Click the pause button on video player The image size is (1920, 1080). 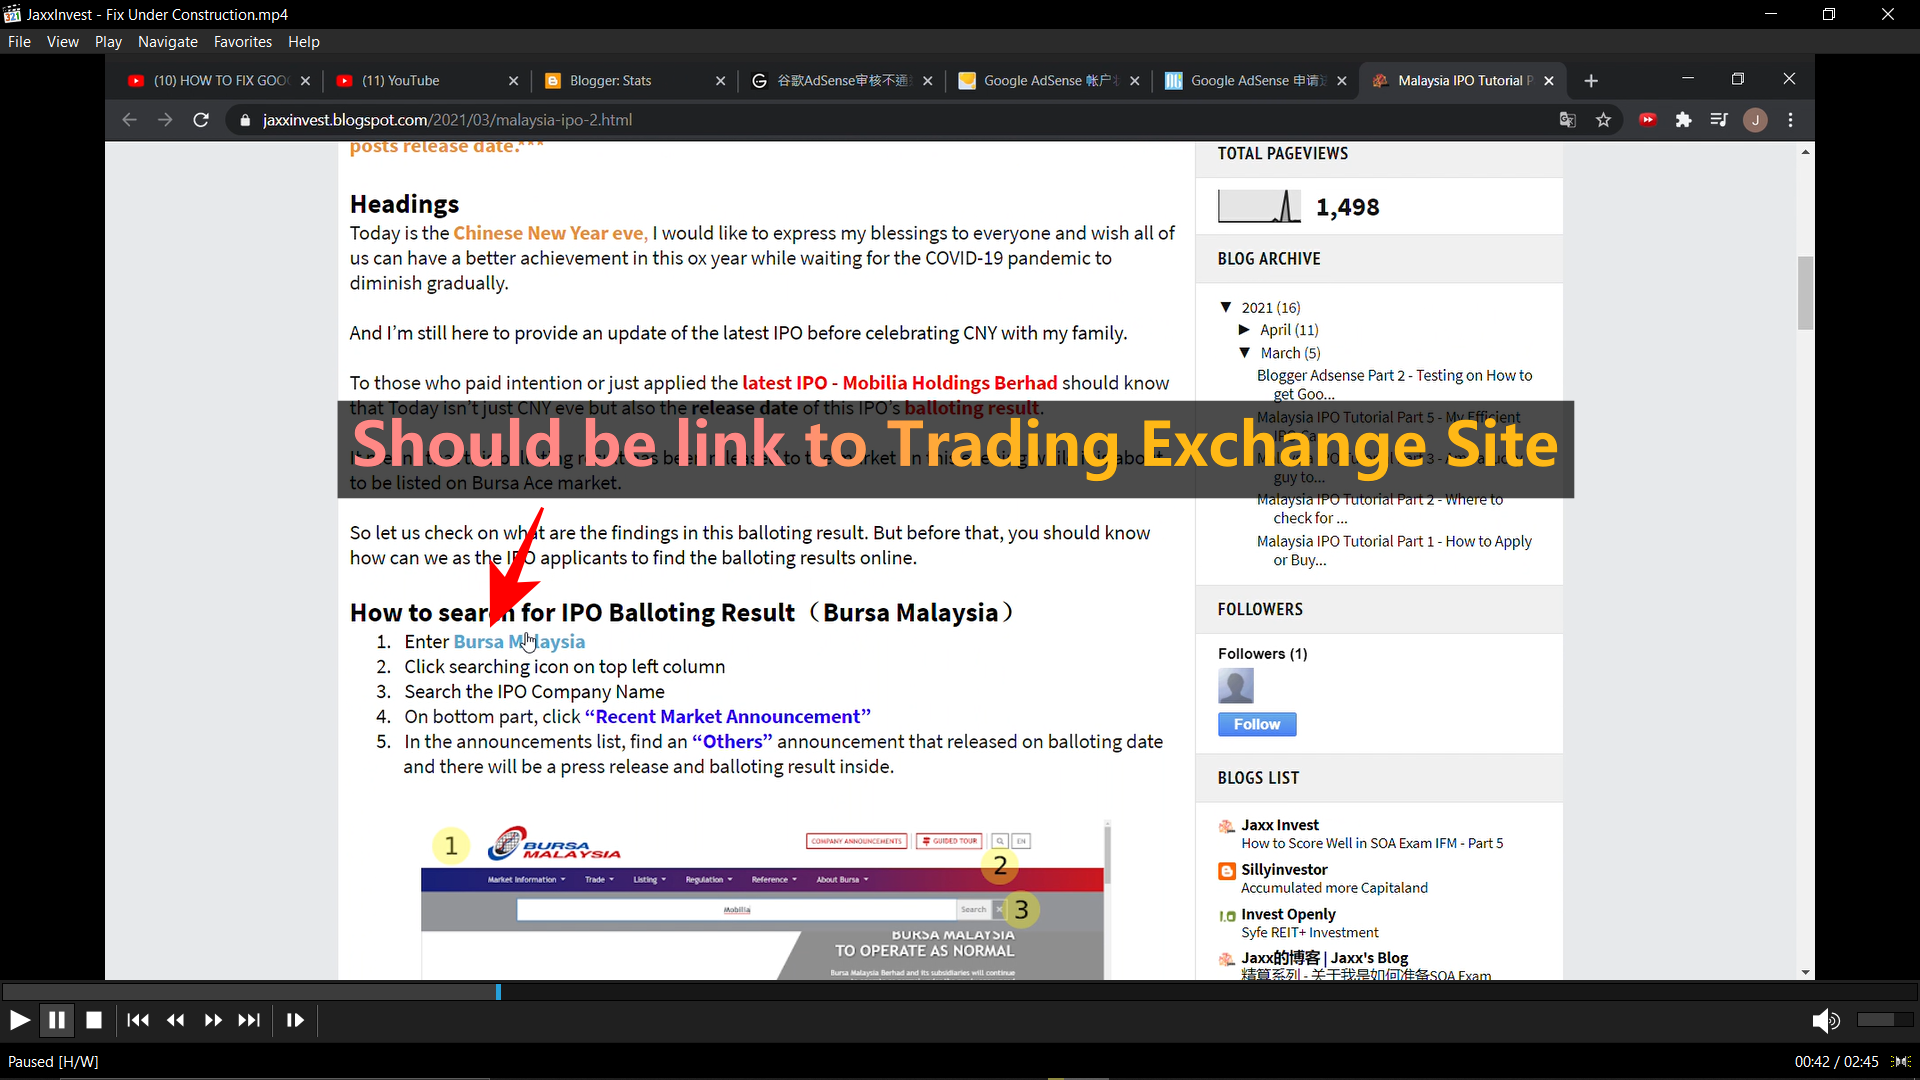click(x=57, y=1019)
